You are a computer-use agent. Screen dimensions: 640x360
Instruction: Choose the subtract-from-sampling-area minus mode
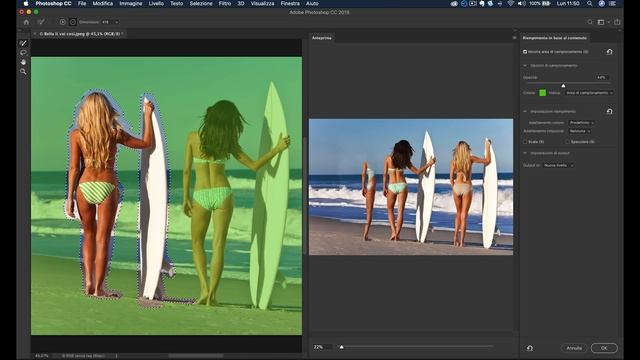point(73,22)
